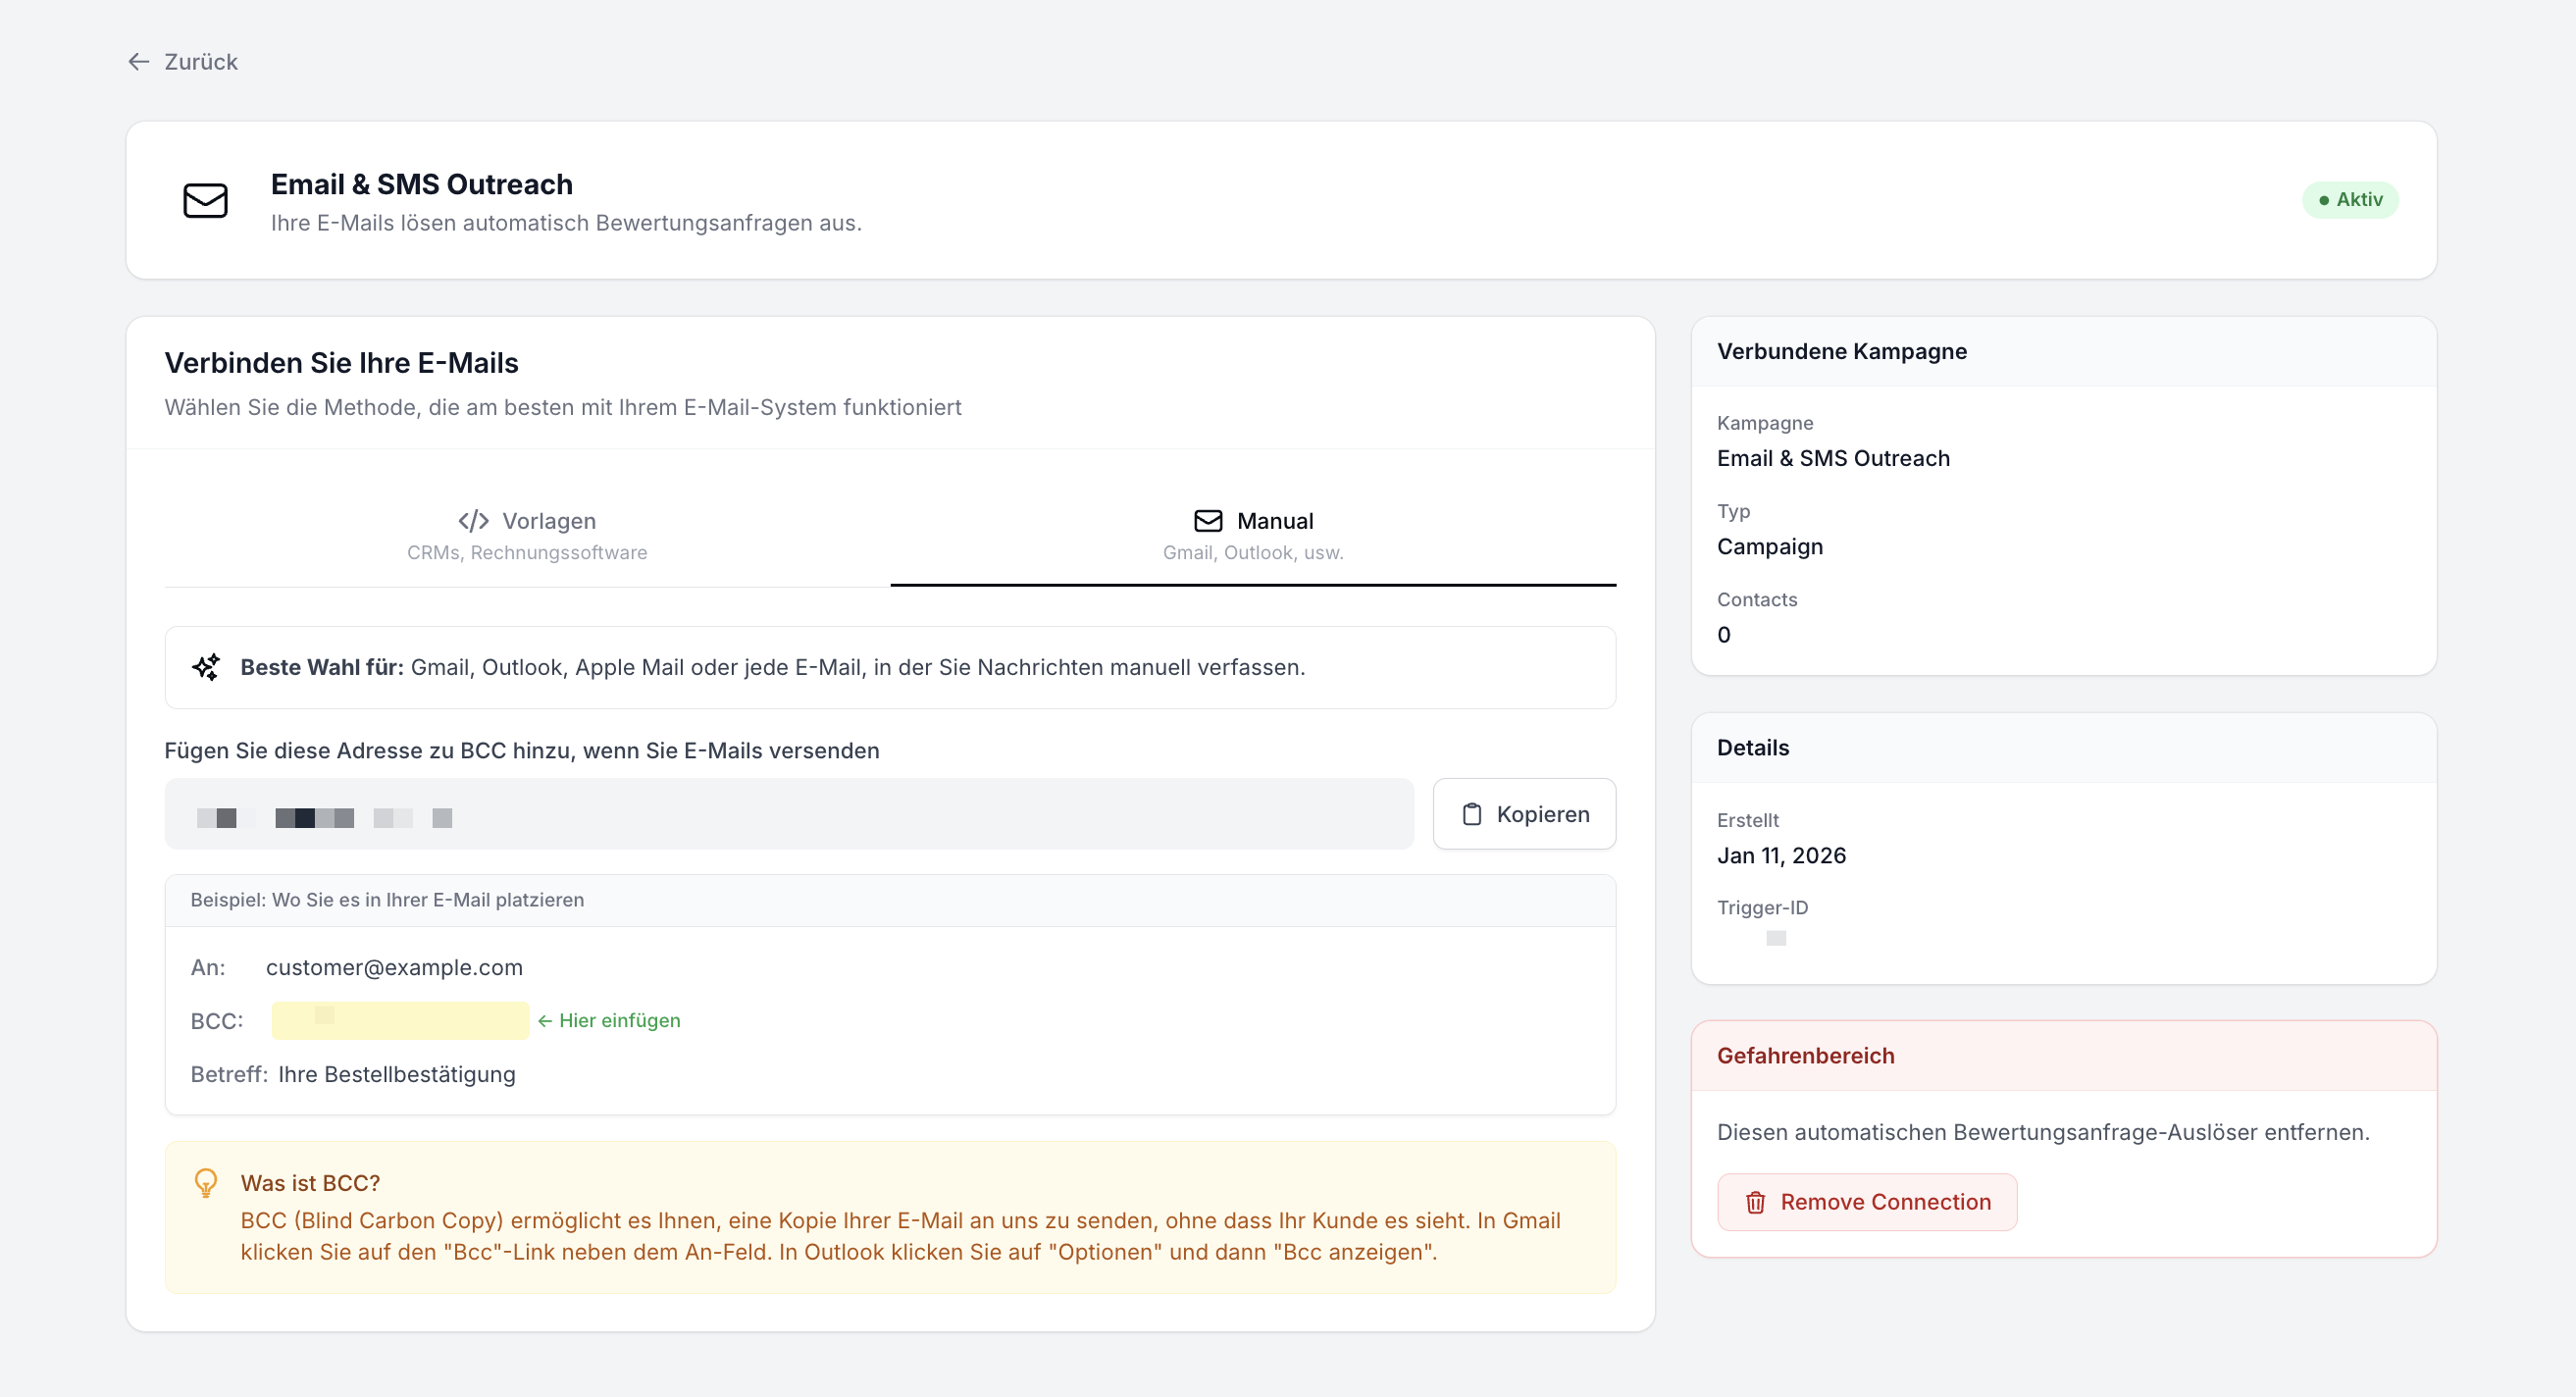
Task: Click the green Aktiv status badge
Action: (2349, 200)
